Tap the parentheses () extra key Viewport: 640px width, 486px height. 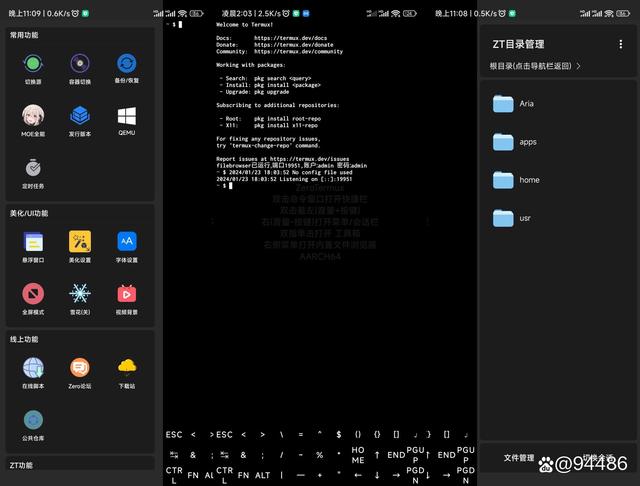click(358, 435)
